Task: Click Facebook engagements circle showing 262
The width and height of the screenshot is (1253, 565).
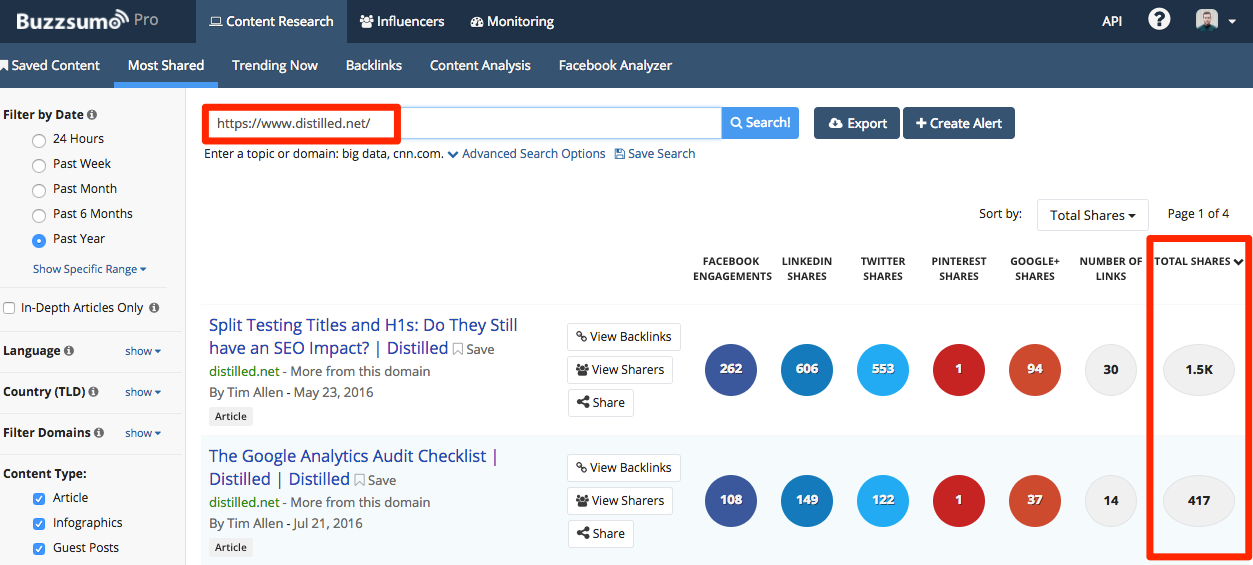Action: [x=731, y=369]
